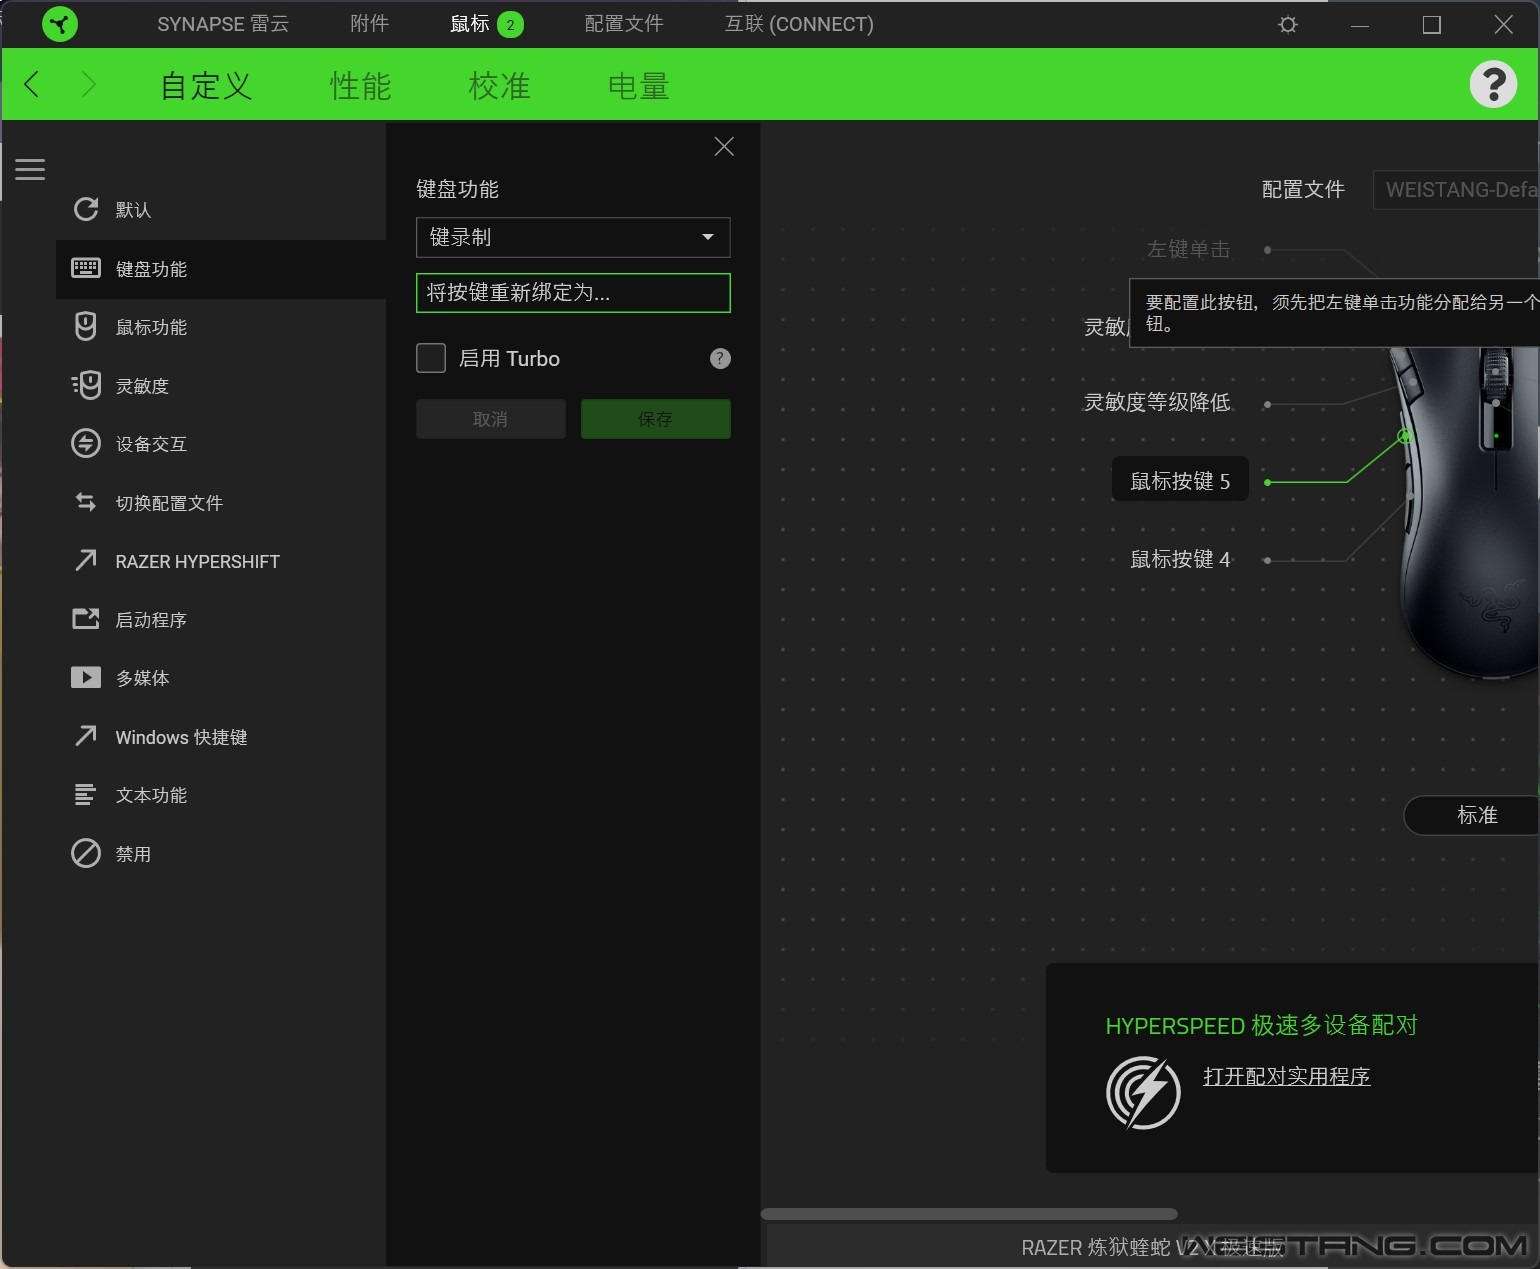Select the 灵敏度 sensitivity icon

coord(86,385)
